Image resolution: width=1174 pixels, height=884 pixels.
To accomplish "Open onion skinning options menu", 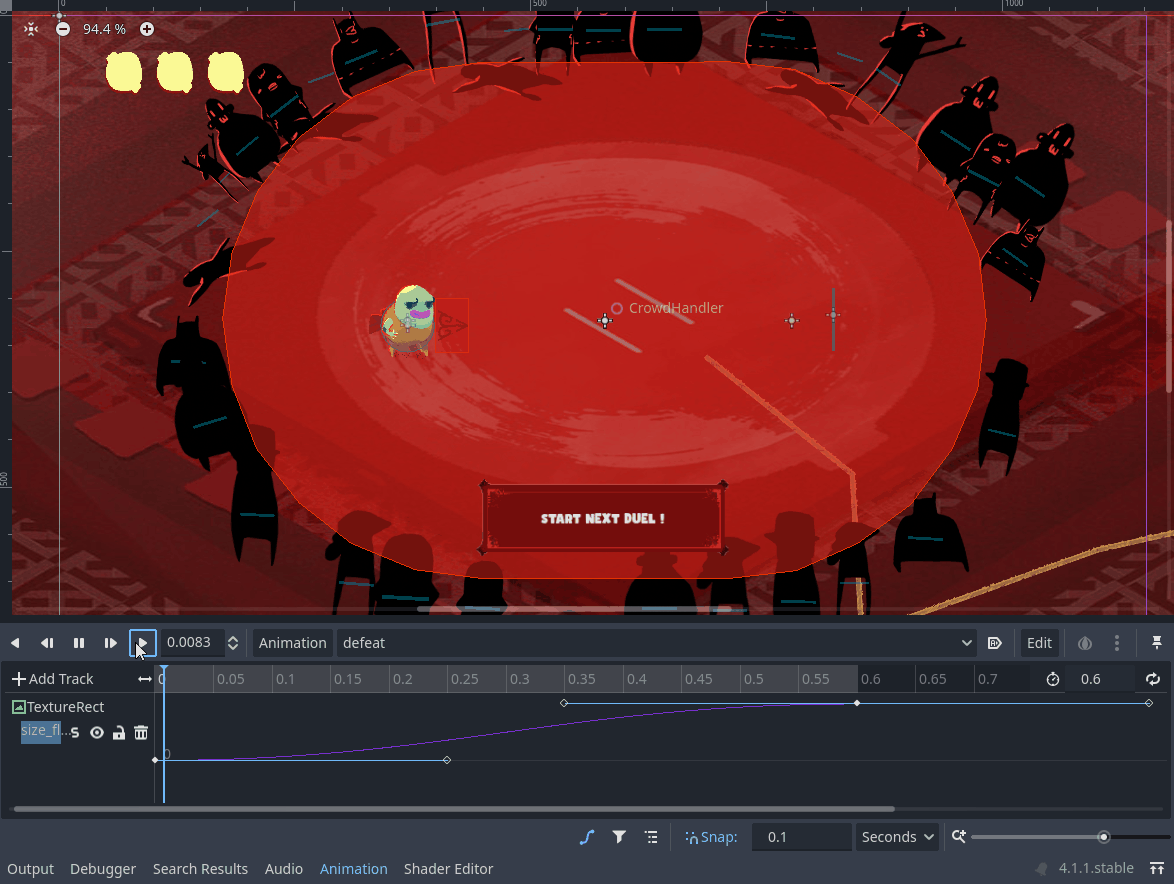I will 1117,643.
